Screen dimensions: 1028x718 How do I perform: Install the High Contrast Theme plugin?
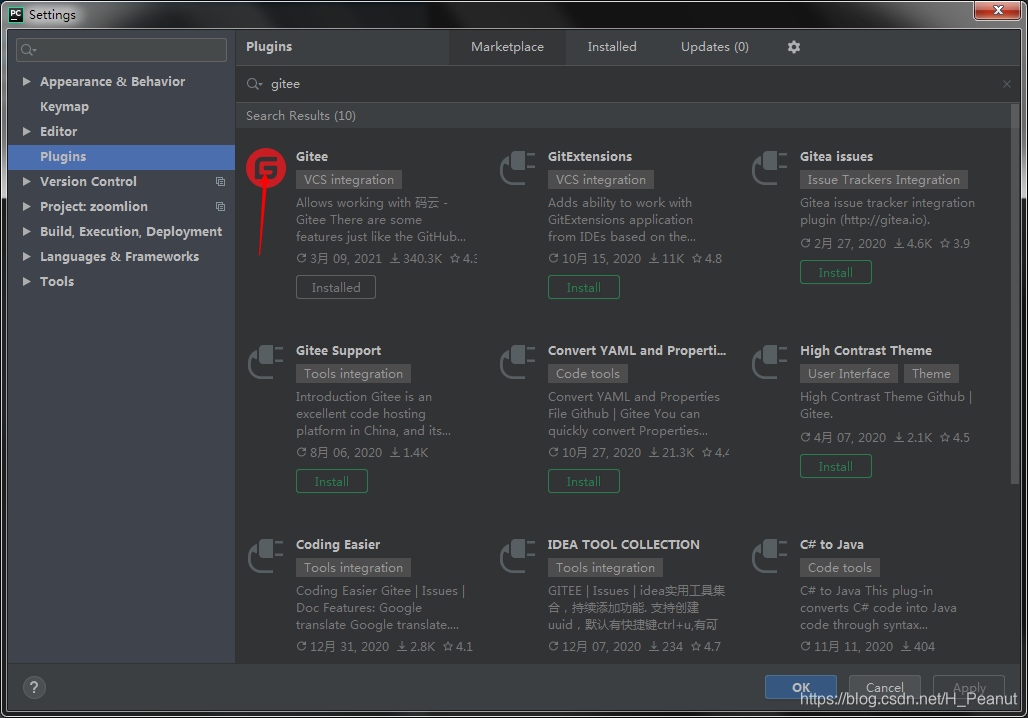click(835, 466)
